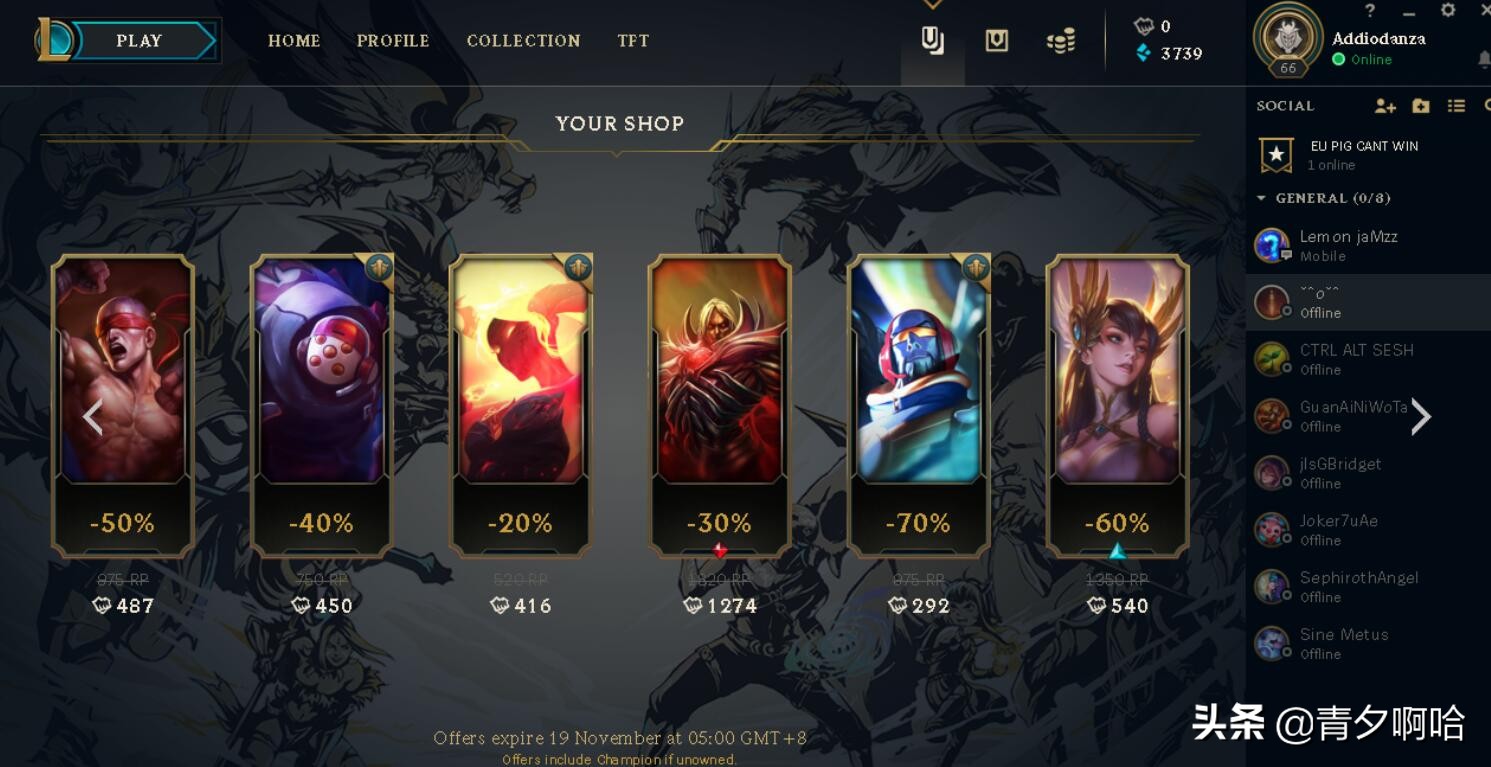
Task: Open the Store coins icon
Action: 1061,41
